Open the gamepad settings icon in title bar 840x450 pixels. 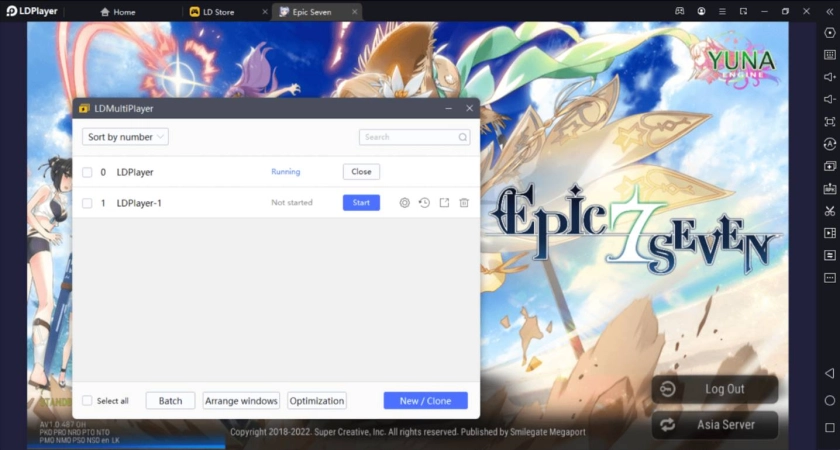tap(679, 11)
